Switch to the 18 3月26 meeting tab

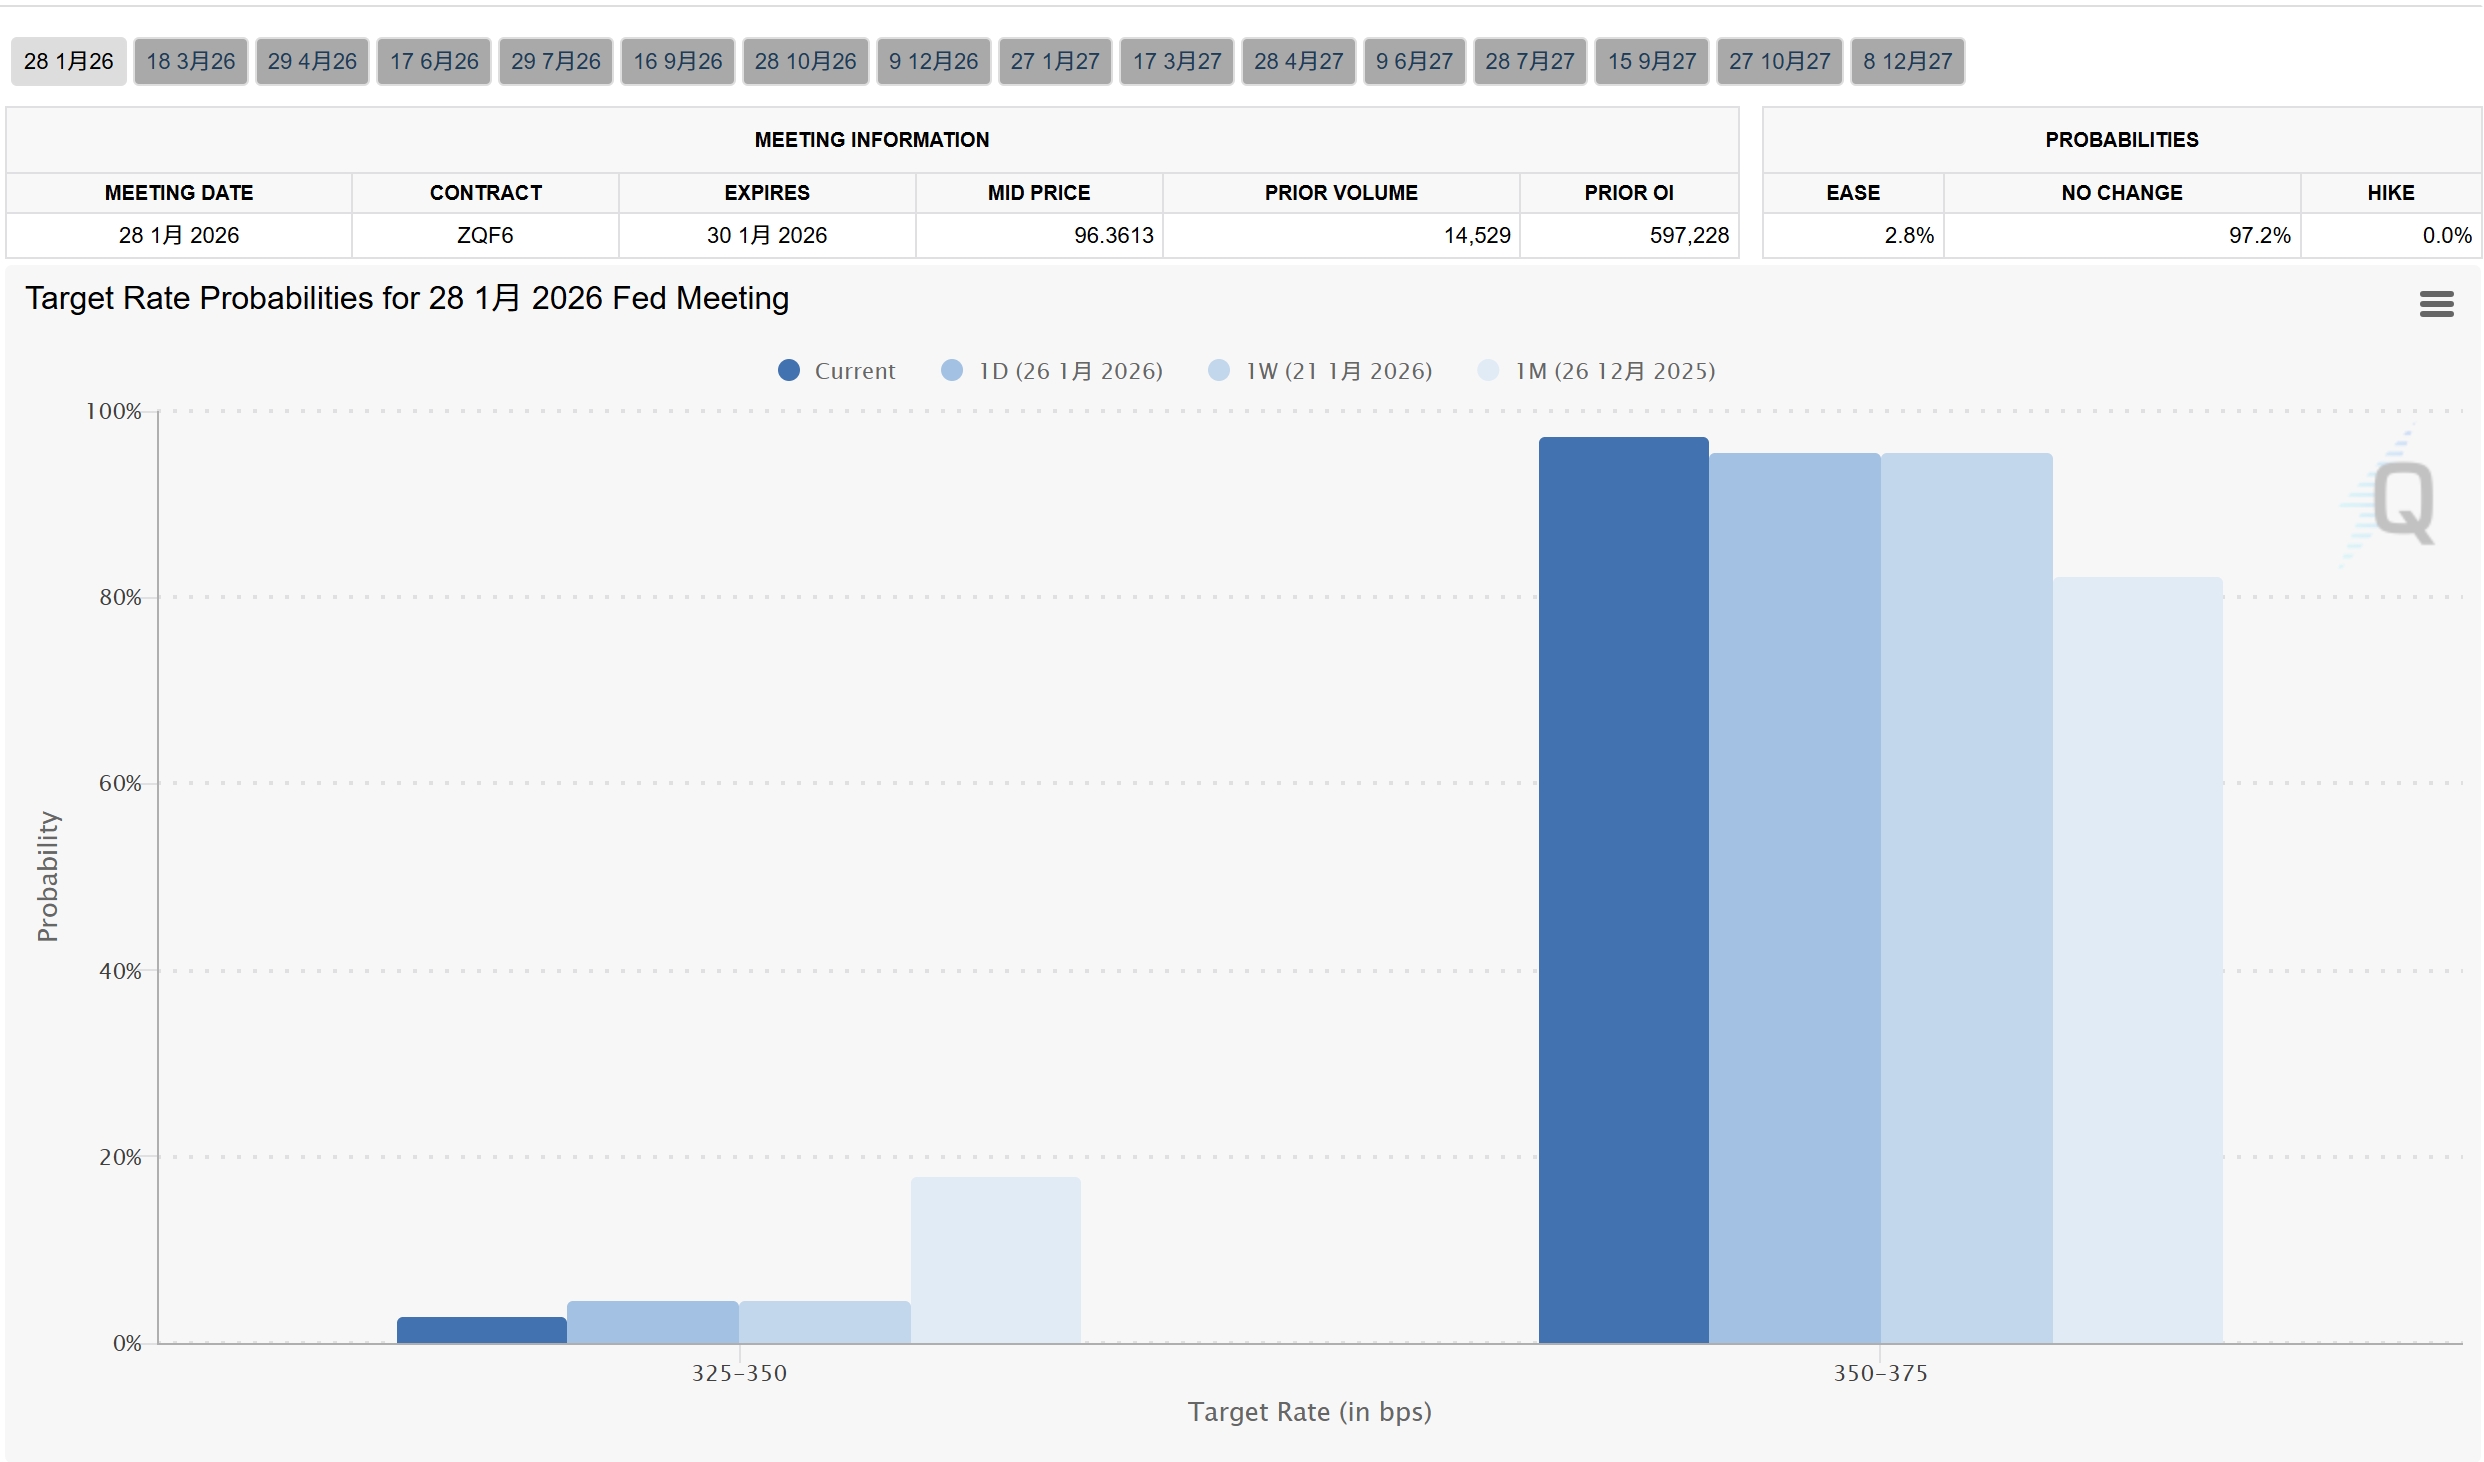(x=191, y=62)
